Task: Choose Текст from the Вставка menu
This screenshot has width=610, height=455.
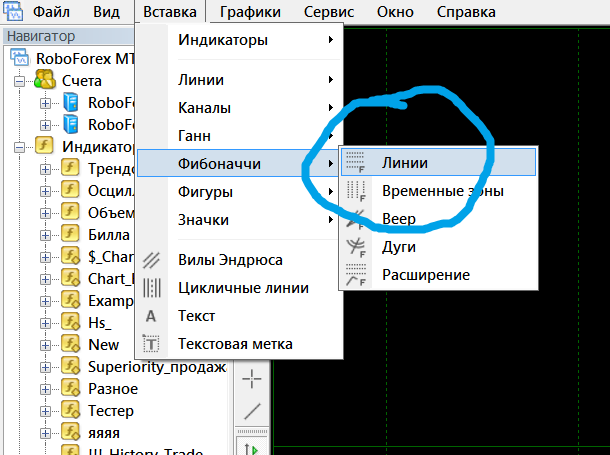Action: point(239,316)
